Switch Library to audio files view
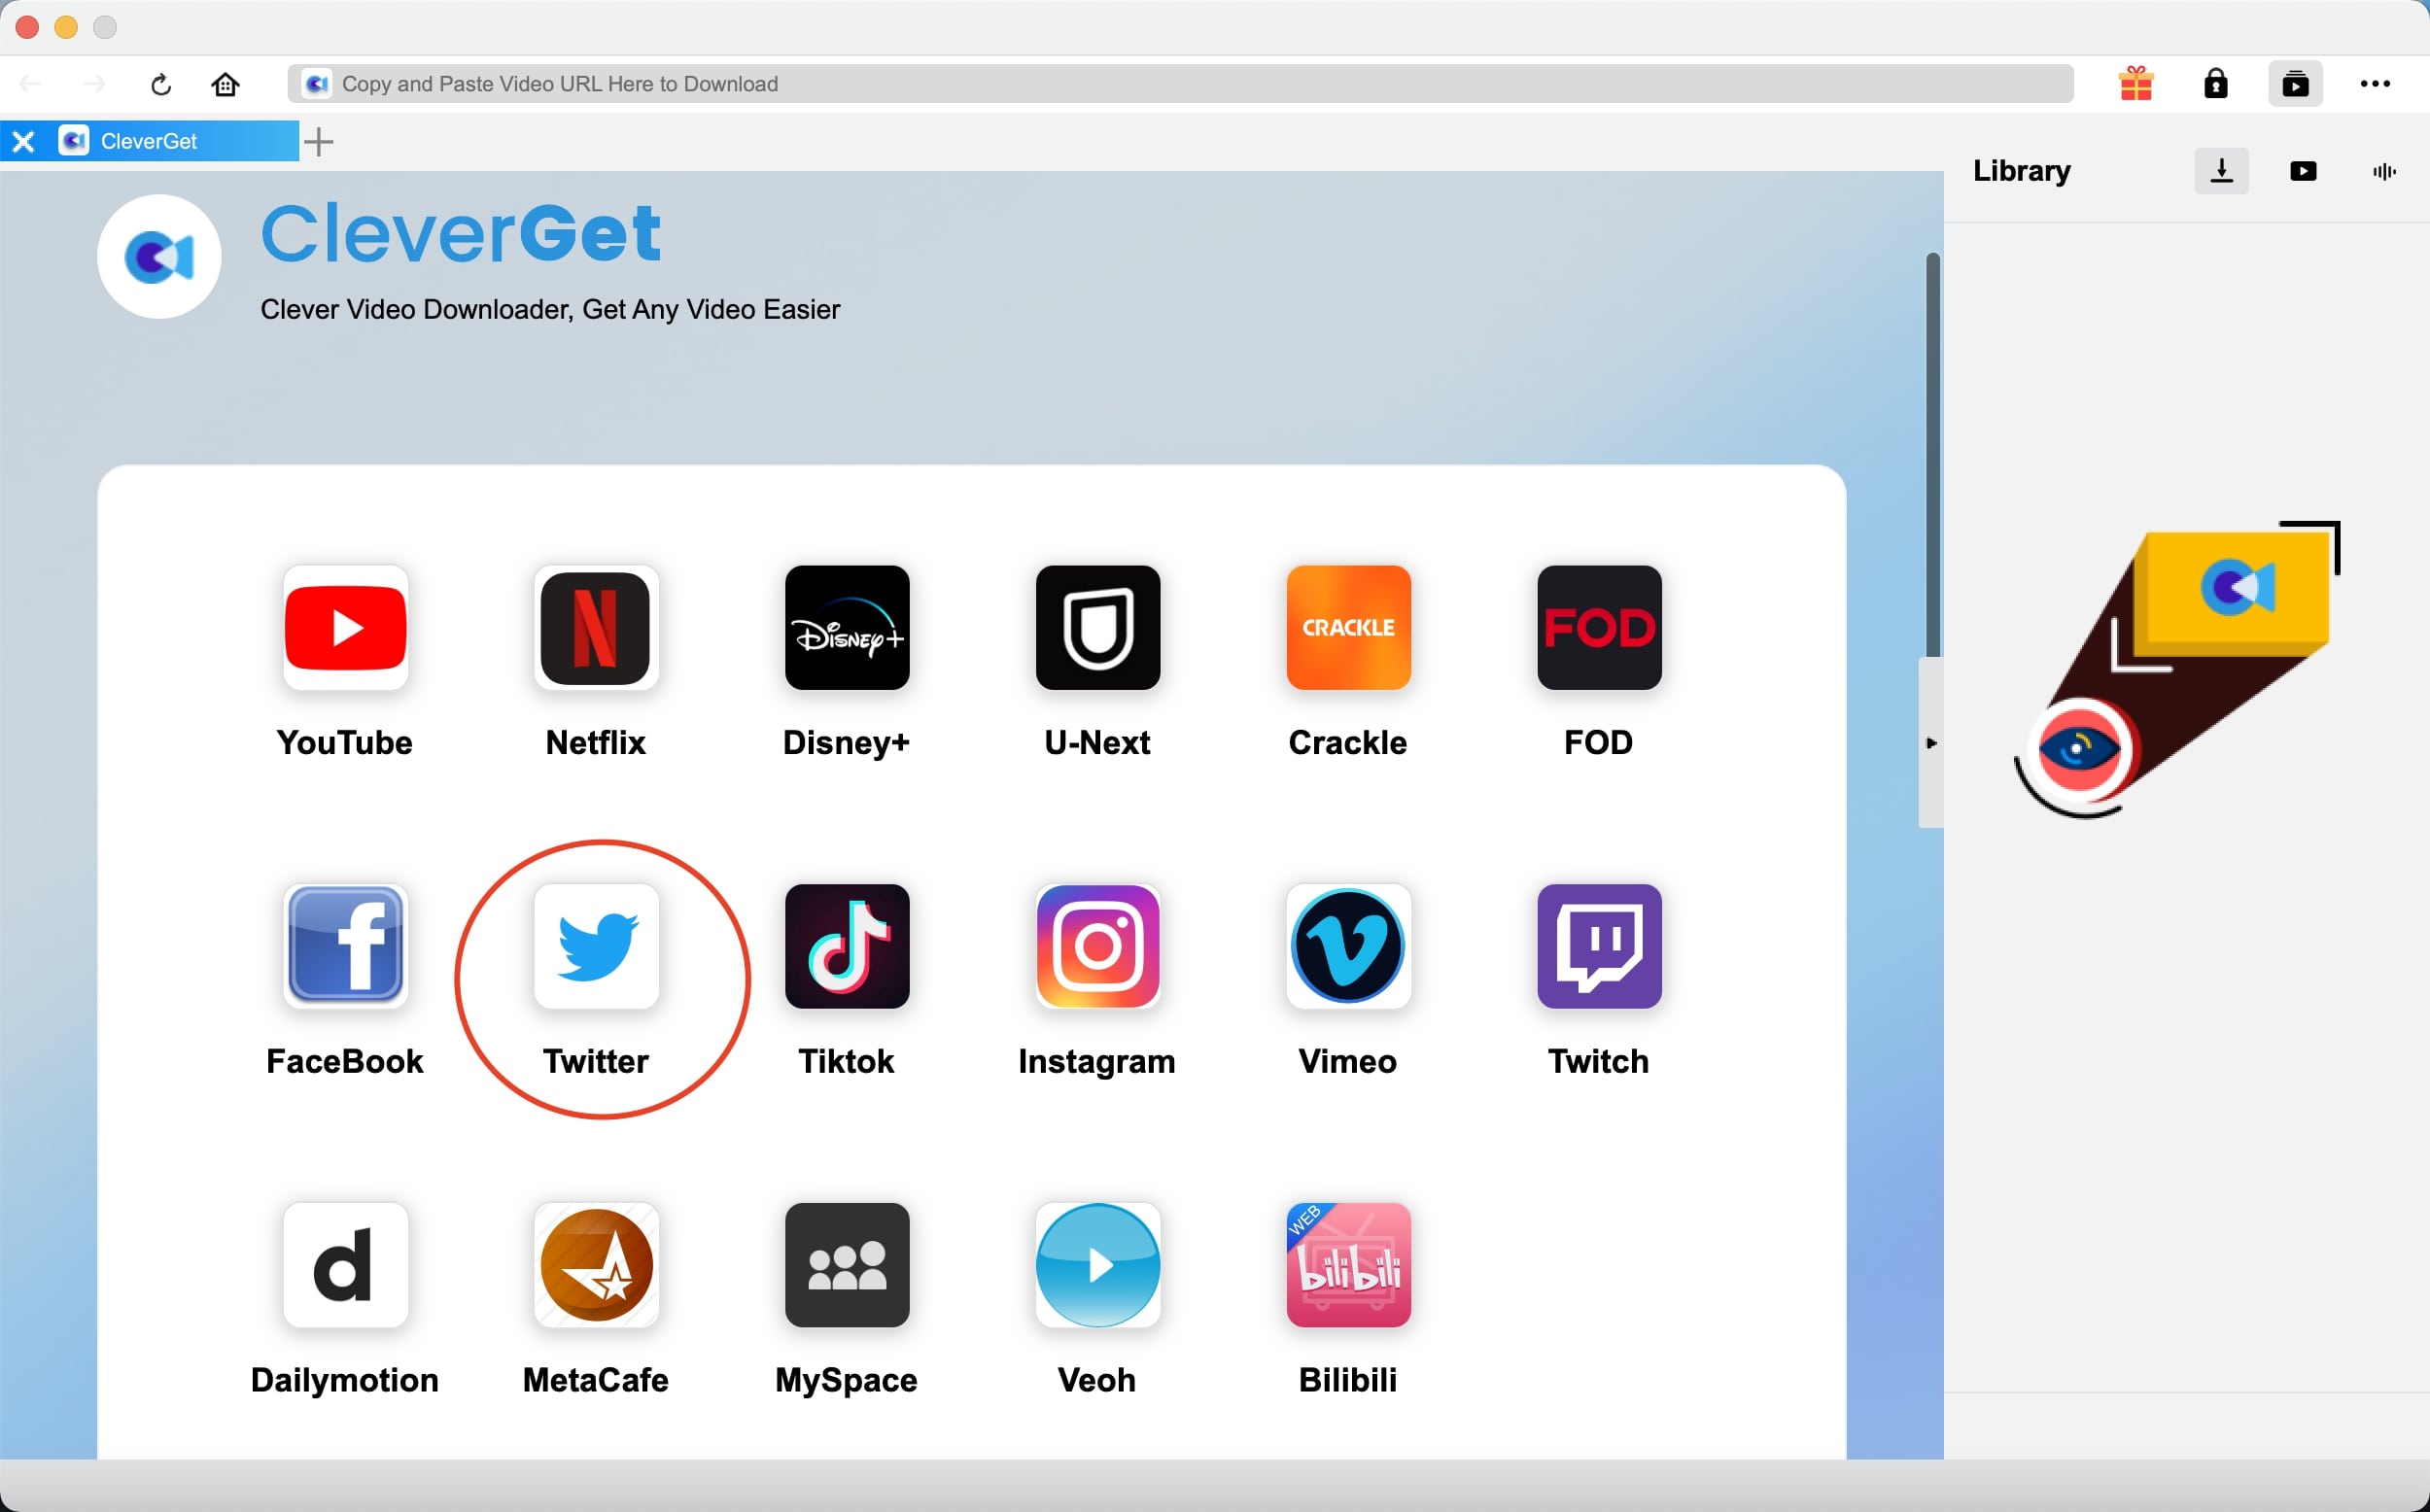This screenshot has width=2430, height=1512. [2384, 171]
